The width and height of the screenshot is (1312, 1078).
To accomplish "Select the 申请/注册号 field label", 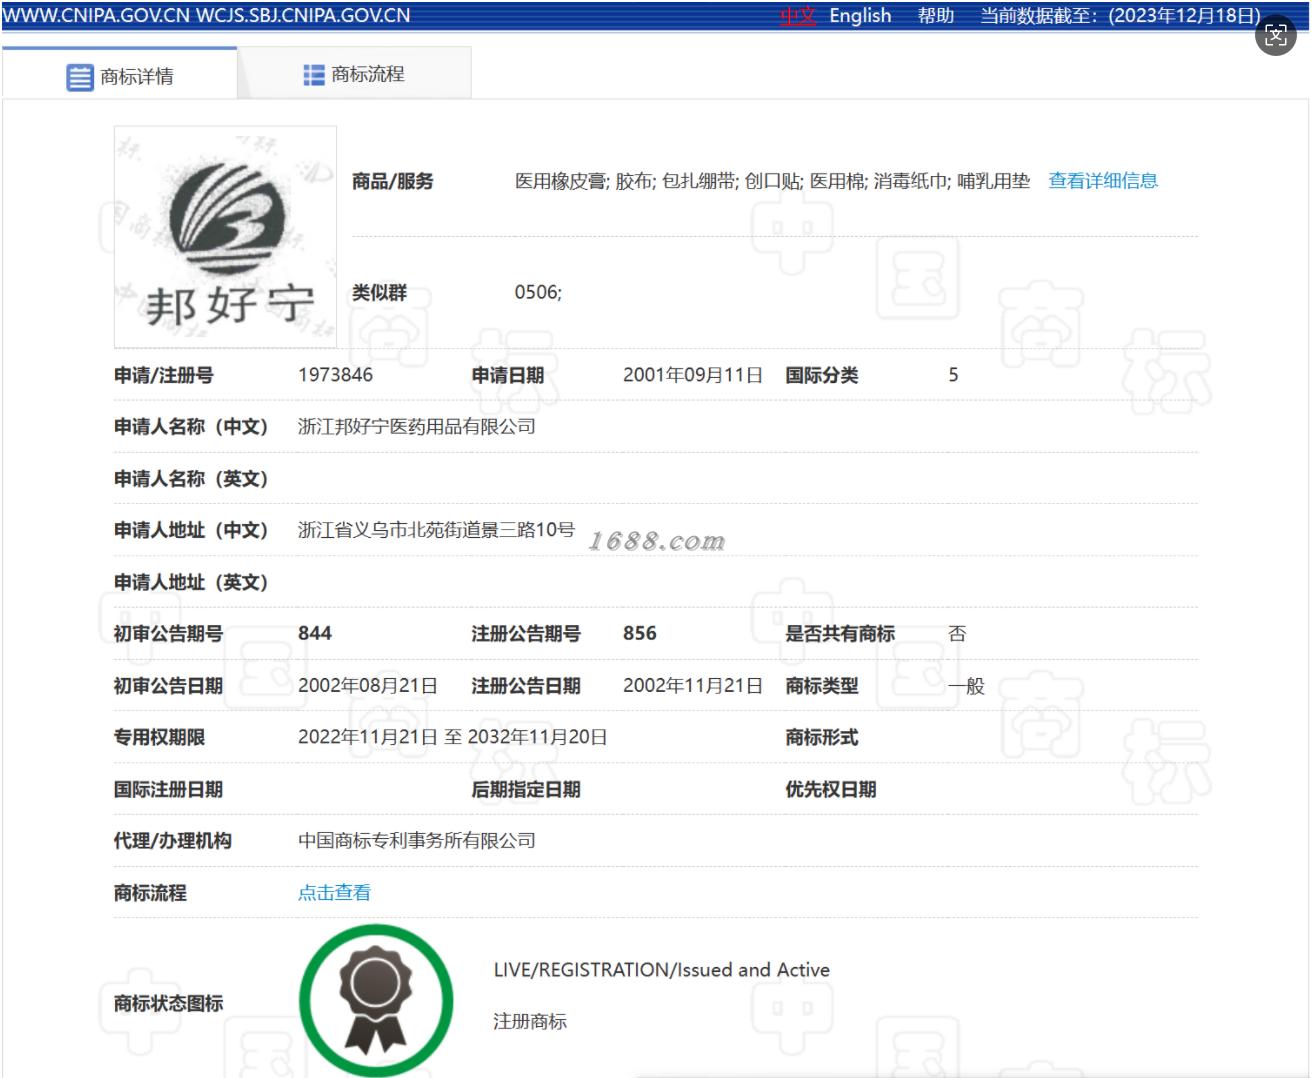I will [x=164, y=376].
